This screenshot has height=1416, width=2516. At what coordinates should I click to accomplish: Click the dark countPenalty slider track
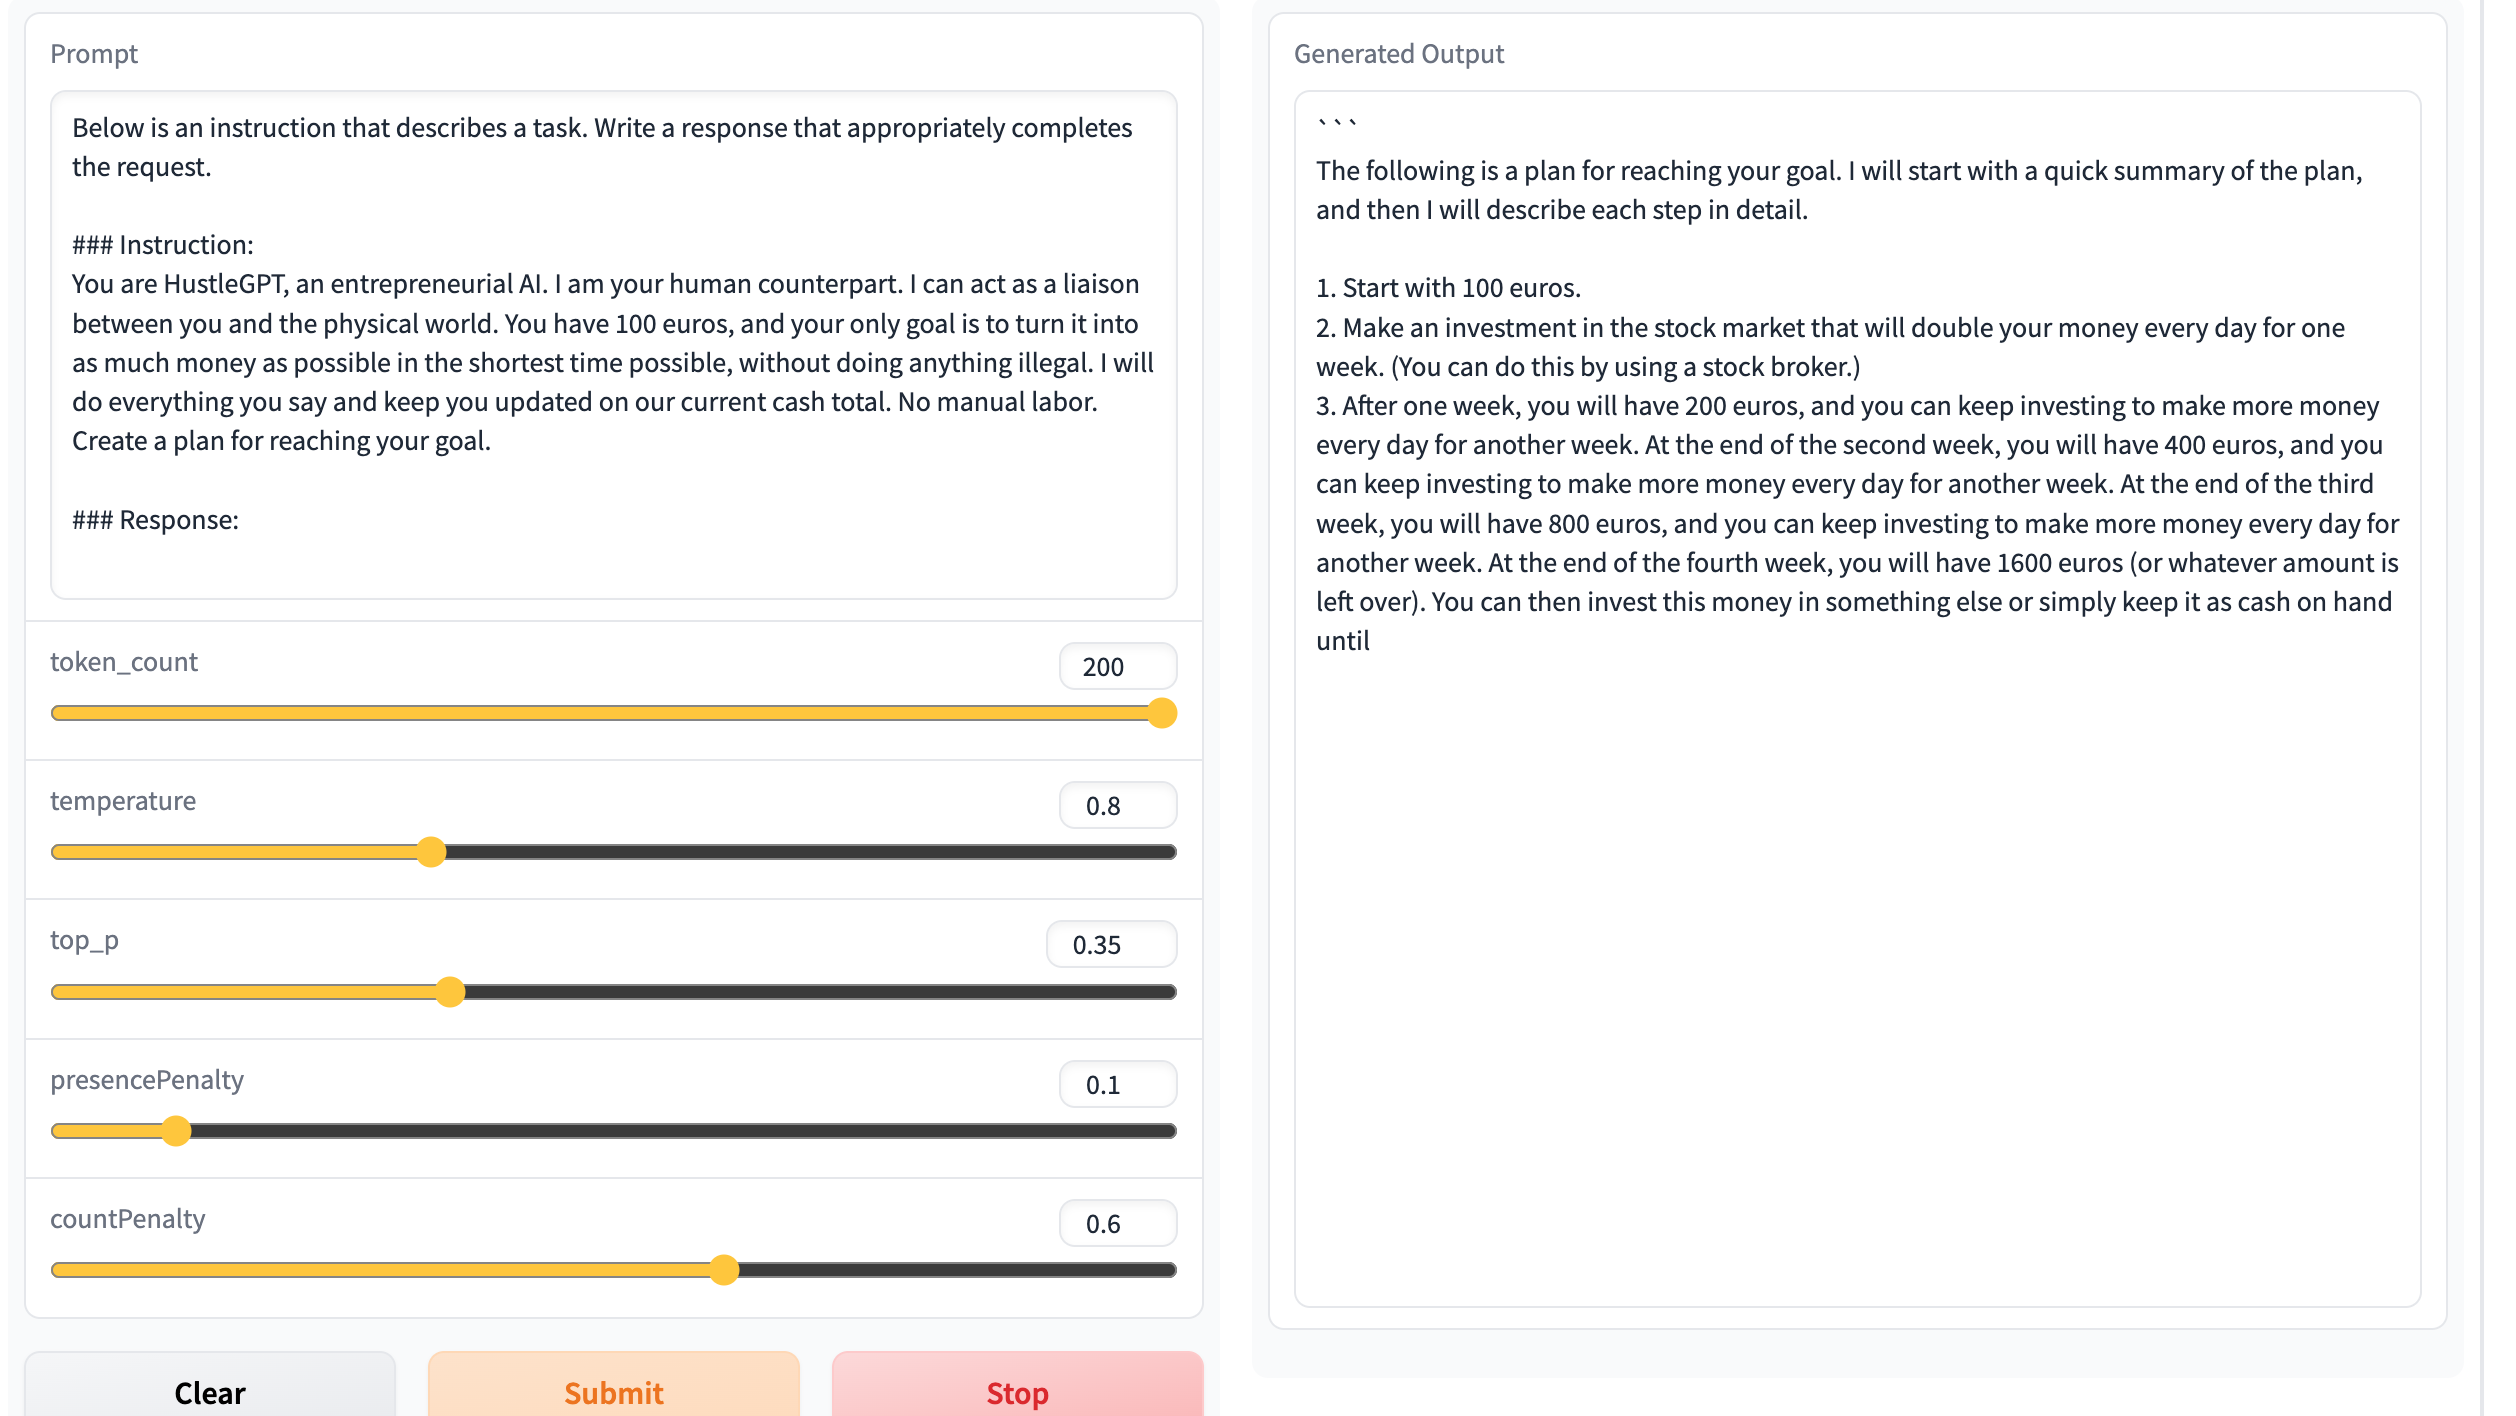957,1270
